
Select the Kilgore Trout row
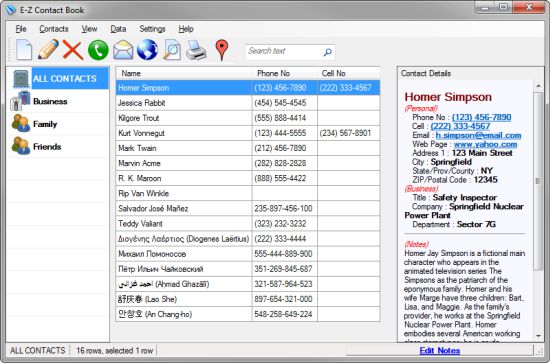[x=248, y=118]
